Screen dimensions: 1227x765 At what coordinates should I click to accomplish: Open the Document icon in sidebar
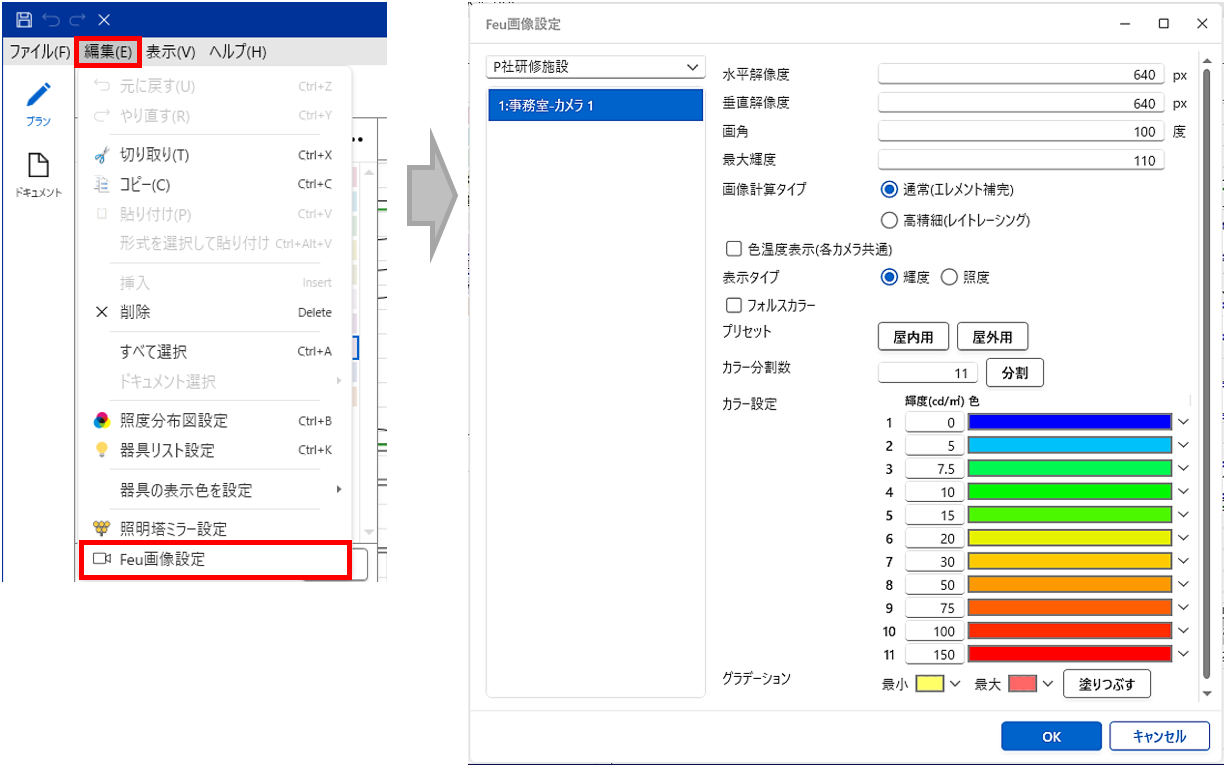38,165
